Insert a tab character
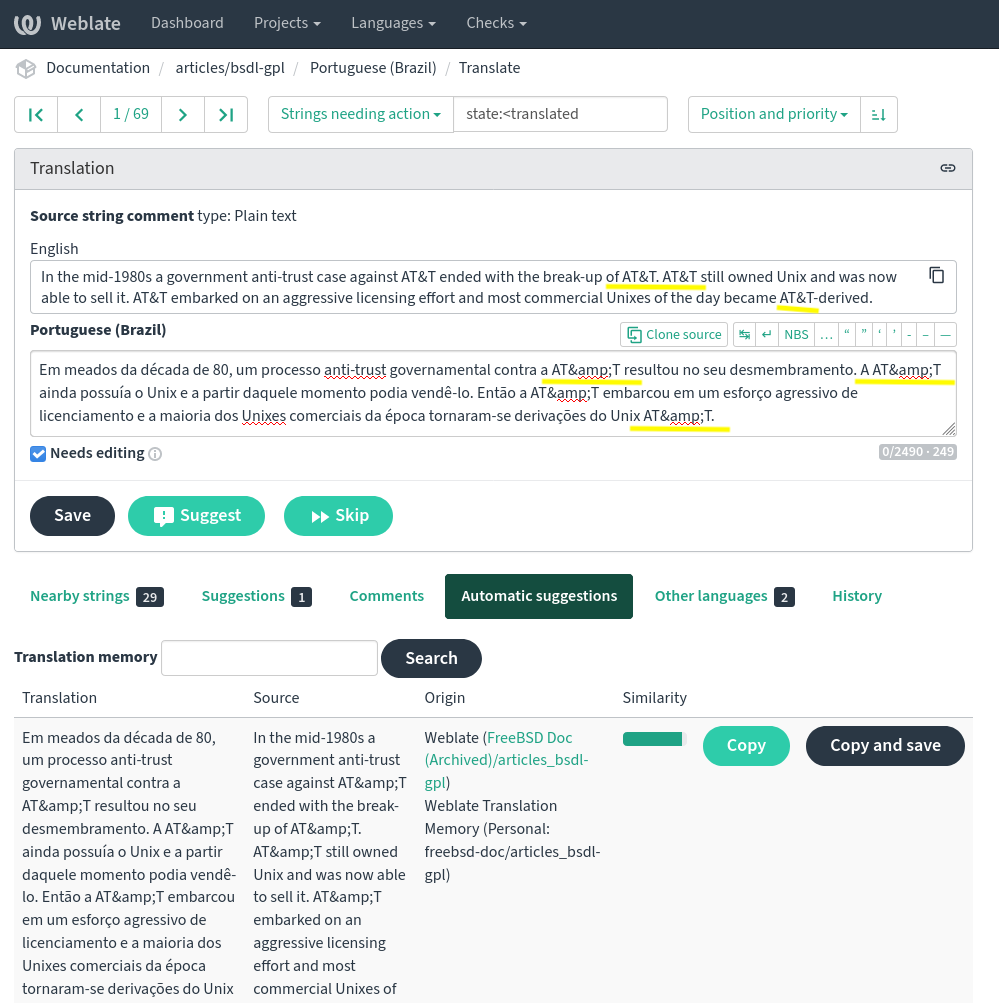This screenshot has width=999, height=1003. click(745, 335)
